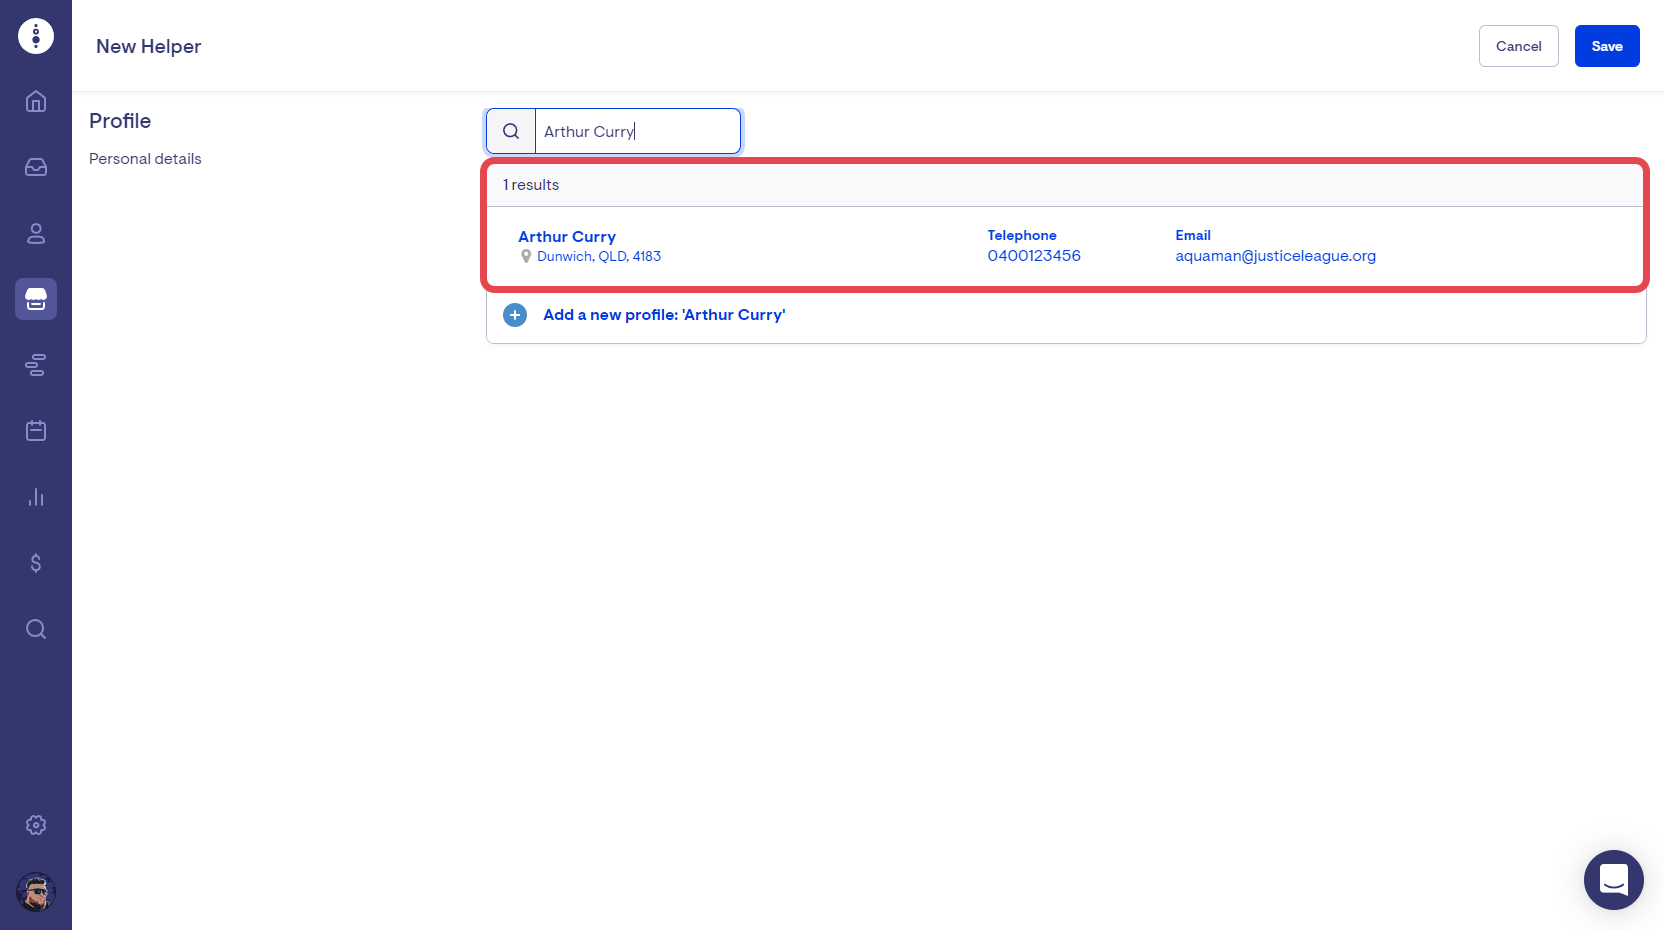Click the Arthur Curry search input field

[637, 131]
